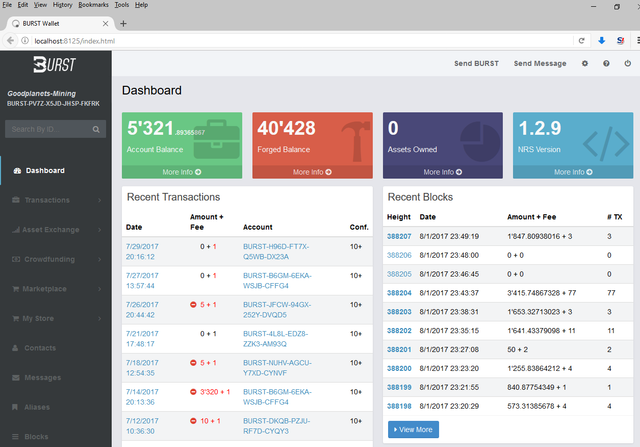
Task: Open a new browser tab with plus
Action: [x=123, y=24]
